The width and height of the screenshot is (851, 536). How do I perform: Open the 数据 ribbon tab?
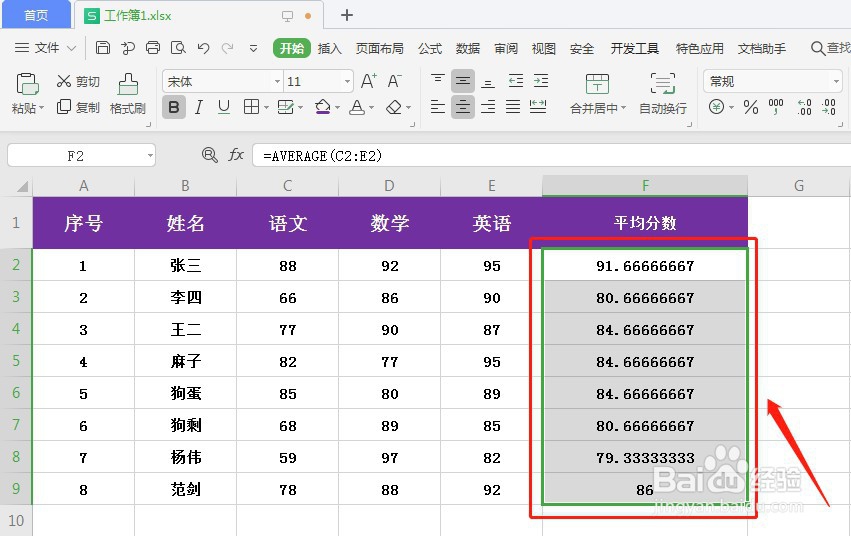[468, 48]
